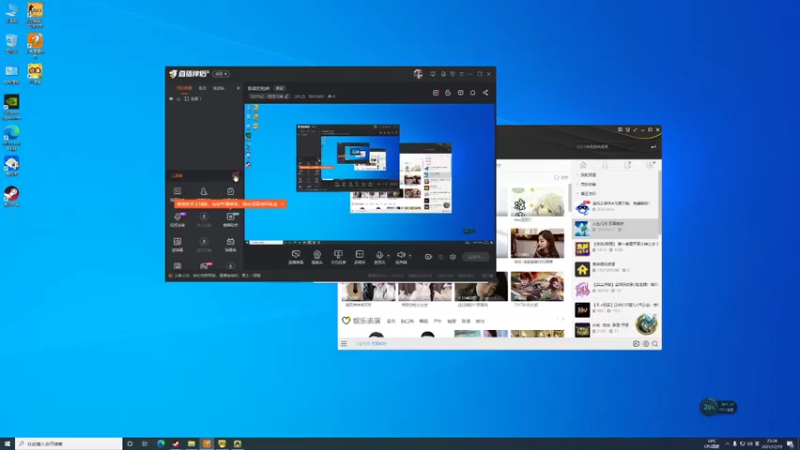Open the game category pill below the stream title
800x450 pixels.
pos(269,96)
